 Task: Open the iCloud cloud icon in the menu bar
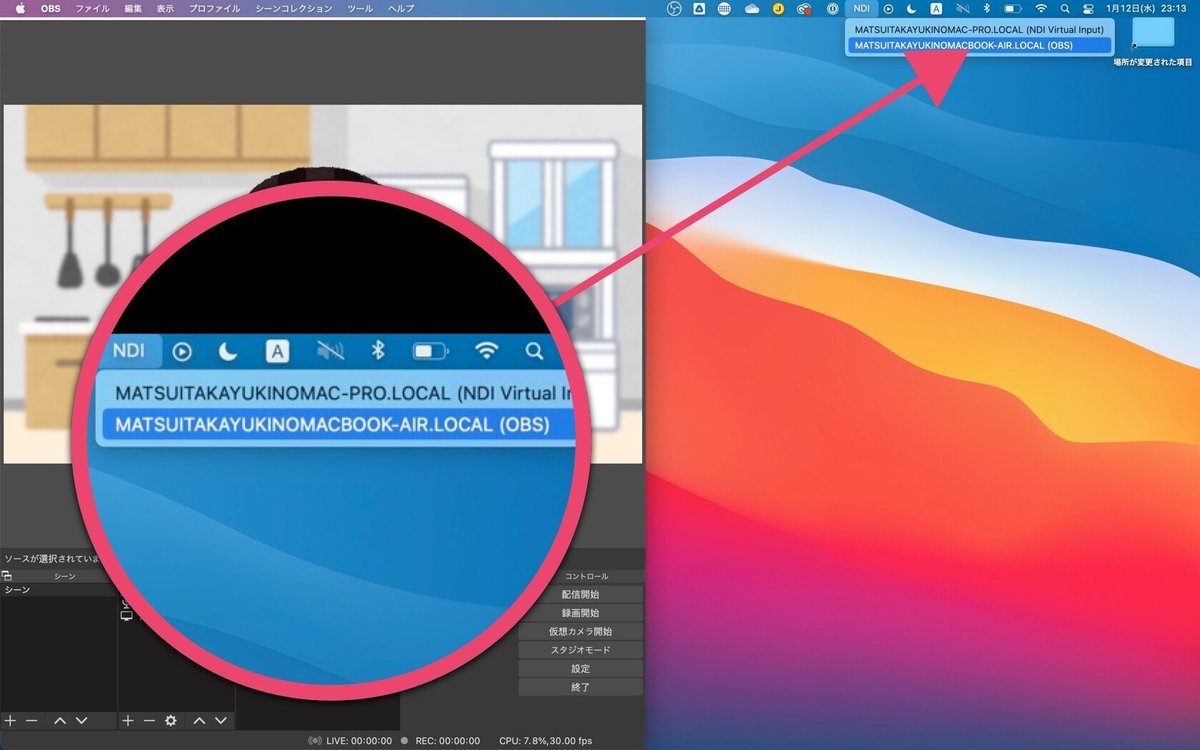(x=752, y=8)
